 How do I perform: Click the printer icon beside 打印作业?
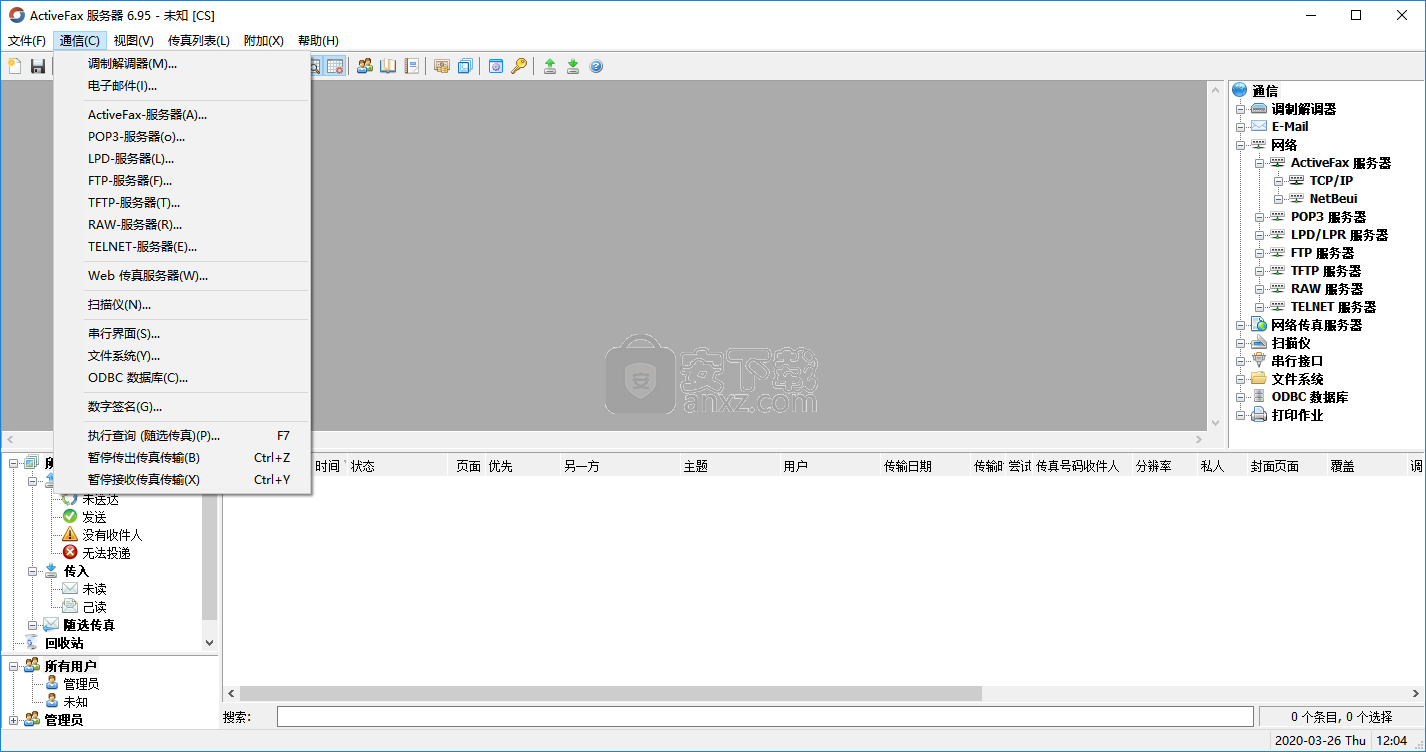(1259, 415)
